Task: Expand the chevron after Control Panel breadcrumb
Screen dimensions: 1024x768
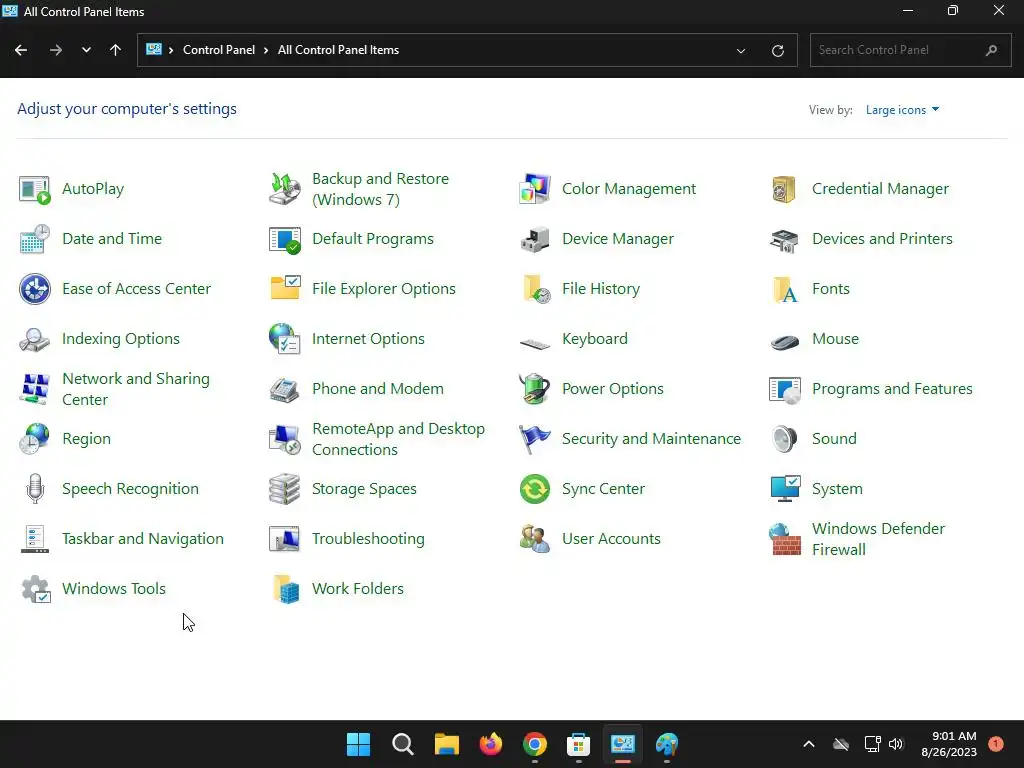Action: tap(266, 50)
